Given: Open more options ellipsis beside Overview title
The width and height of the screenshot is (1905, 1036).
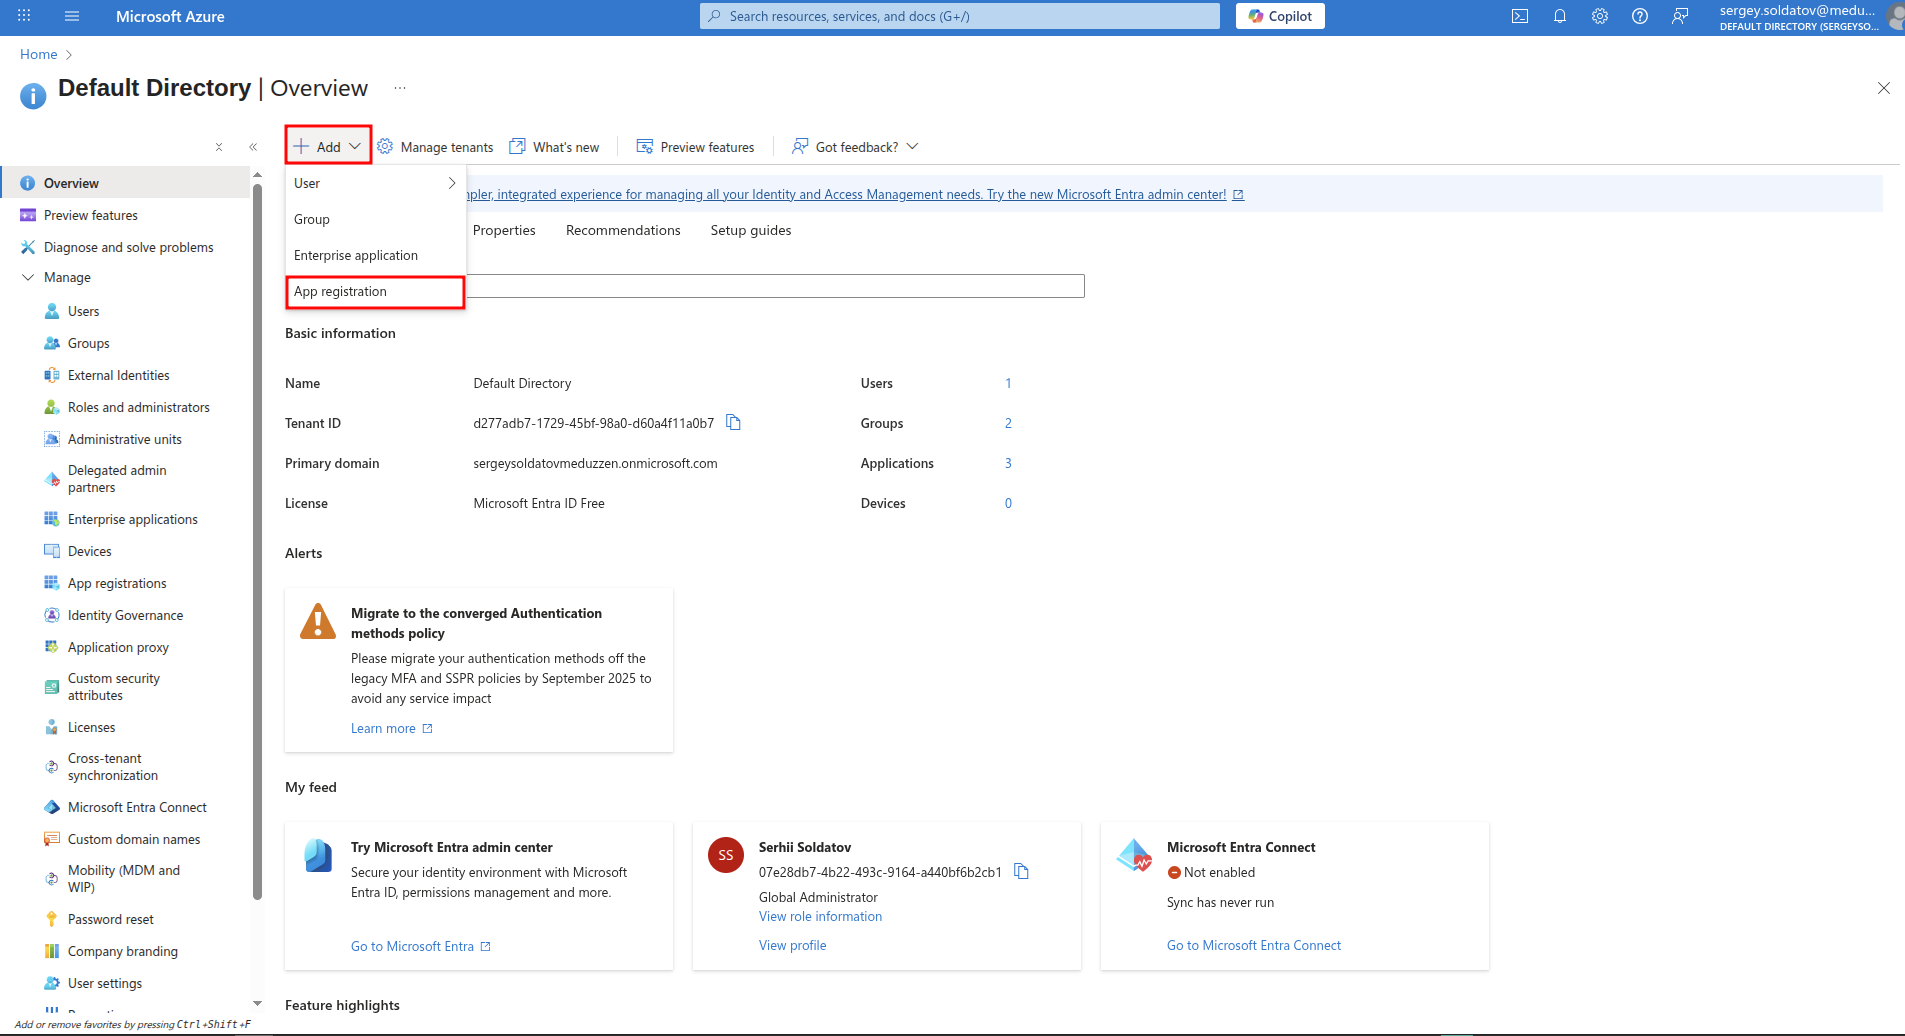Looking at the screenshot, I should pyautogui.click(x=400, y=88).
